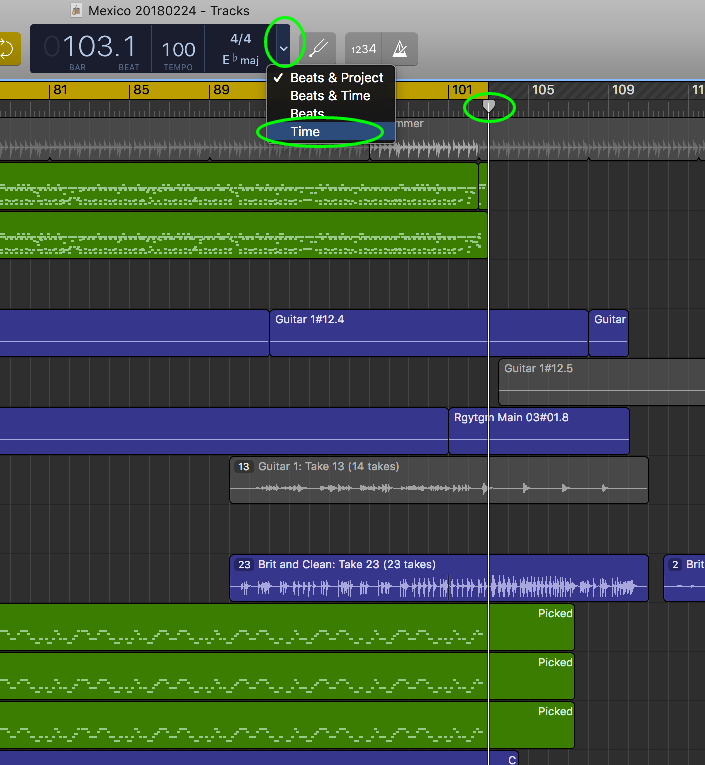Viewport: 705px width, 765px height.
Task: Open take folder number 13 popup
Action: click(243, 466)
